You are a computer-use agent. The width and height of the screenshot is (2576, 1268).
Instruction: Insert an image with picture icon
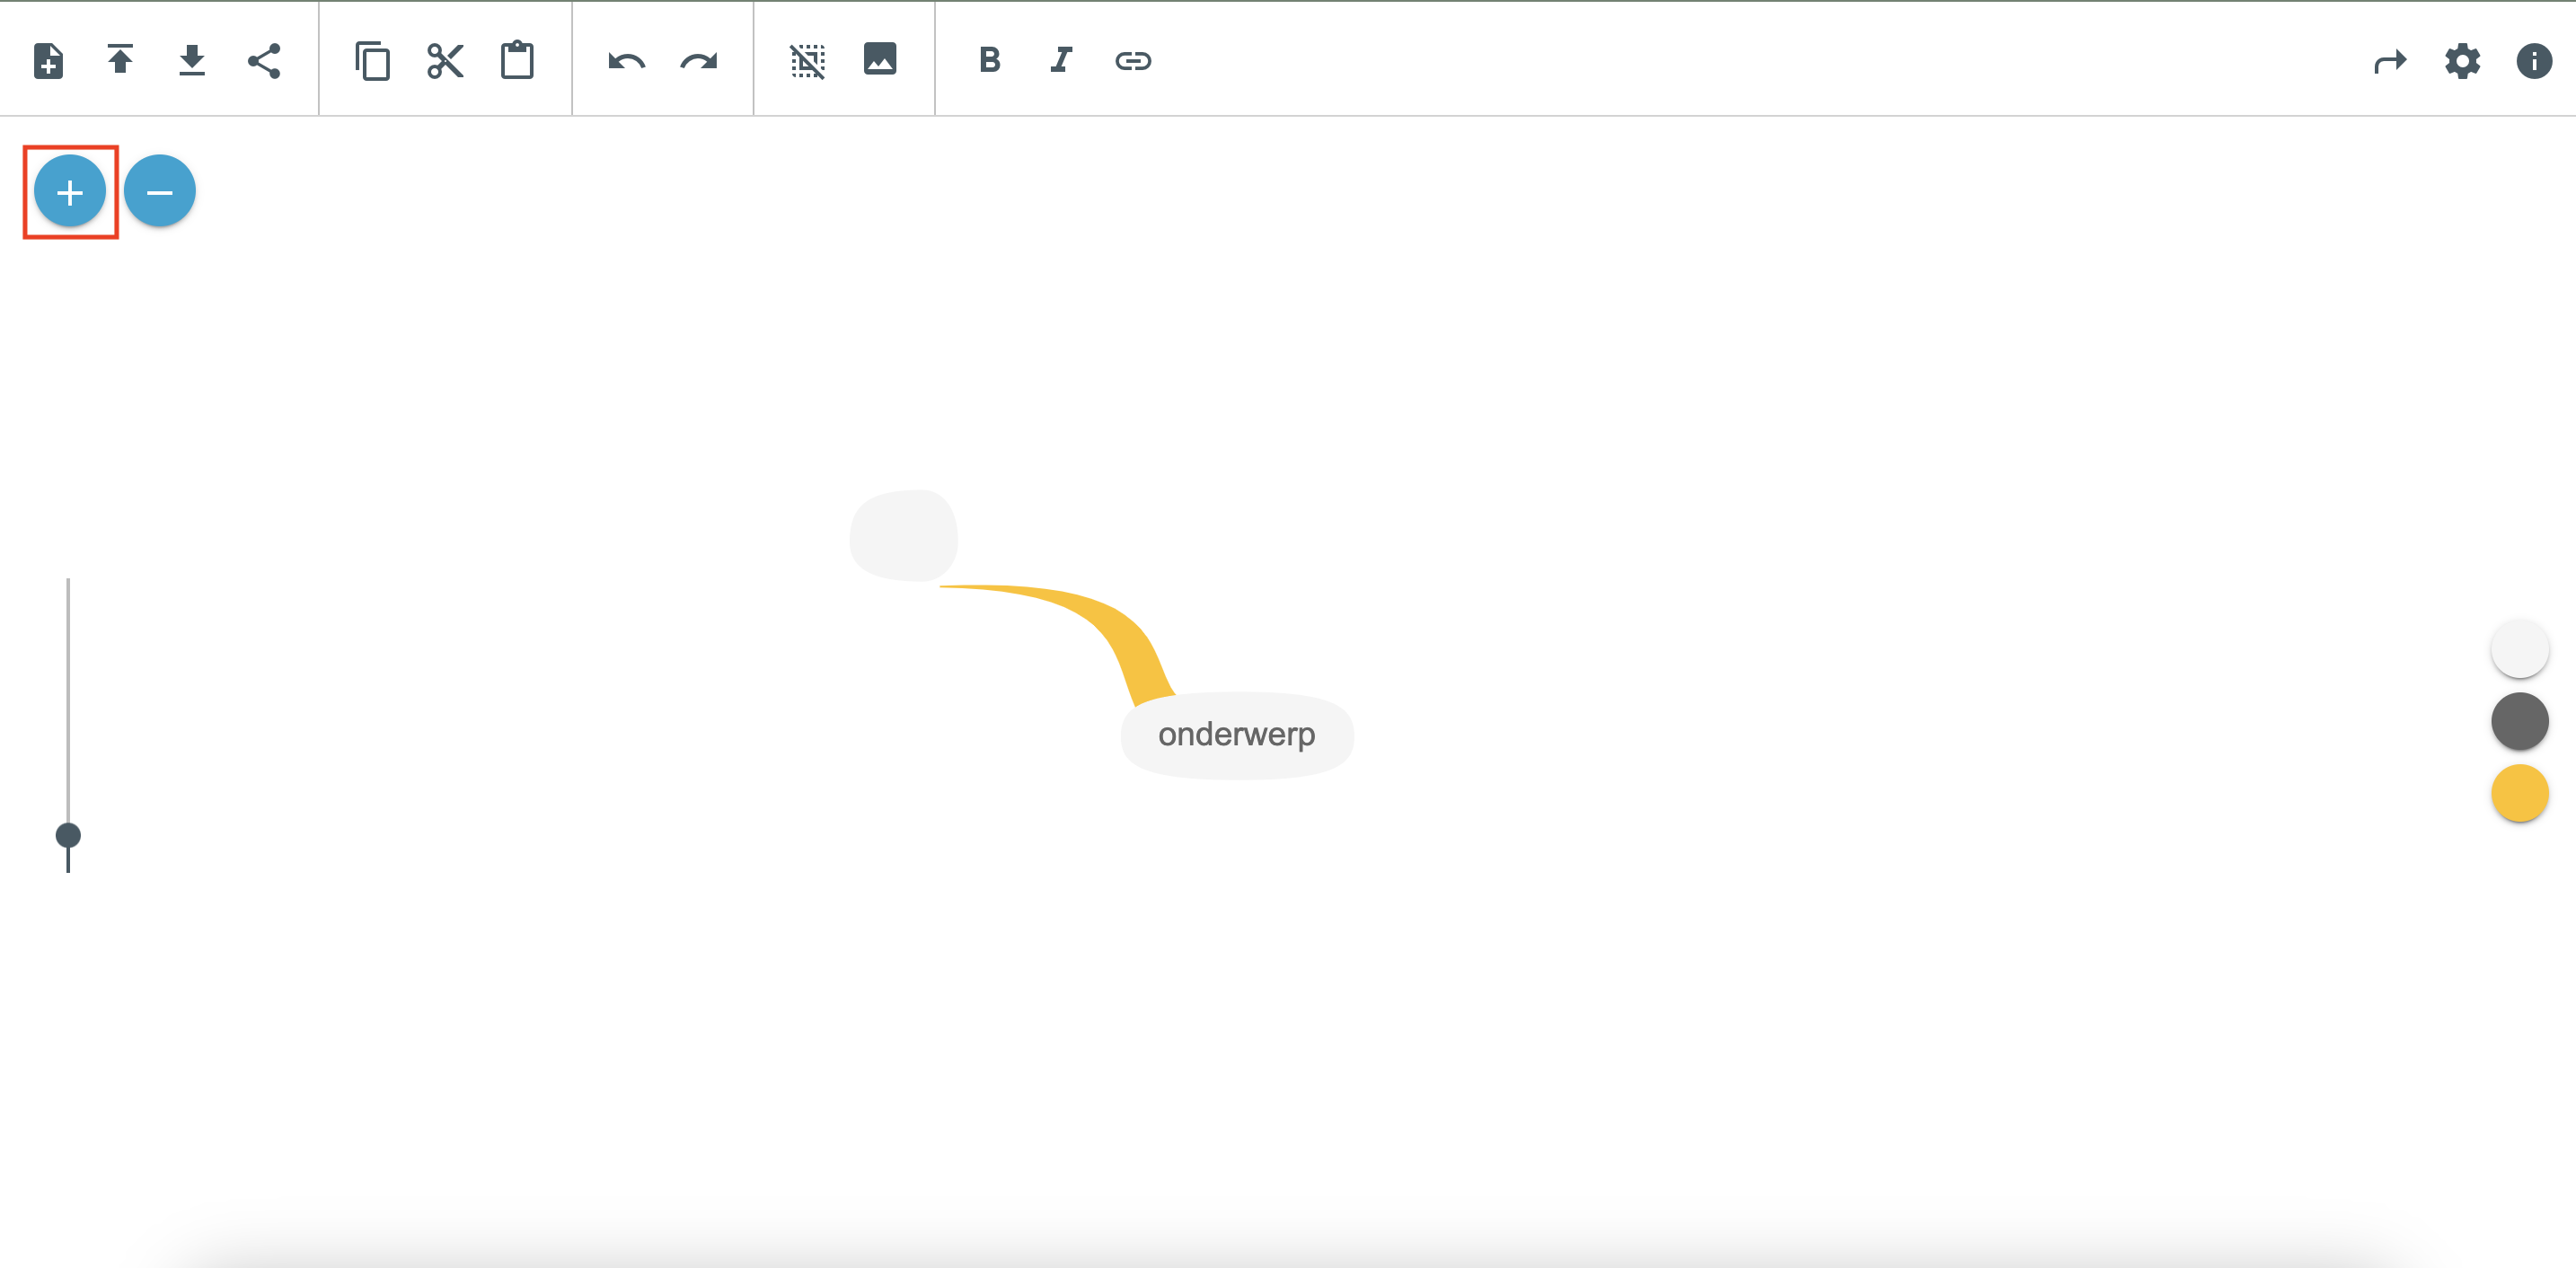880,59
